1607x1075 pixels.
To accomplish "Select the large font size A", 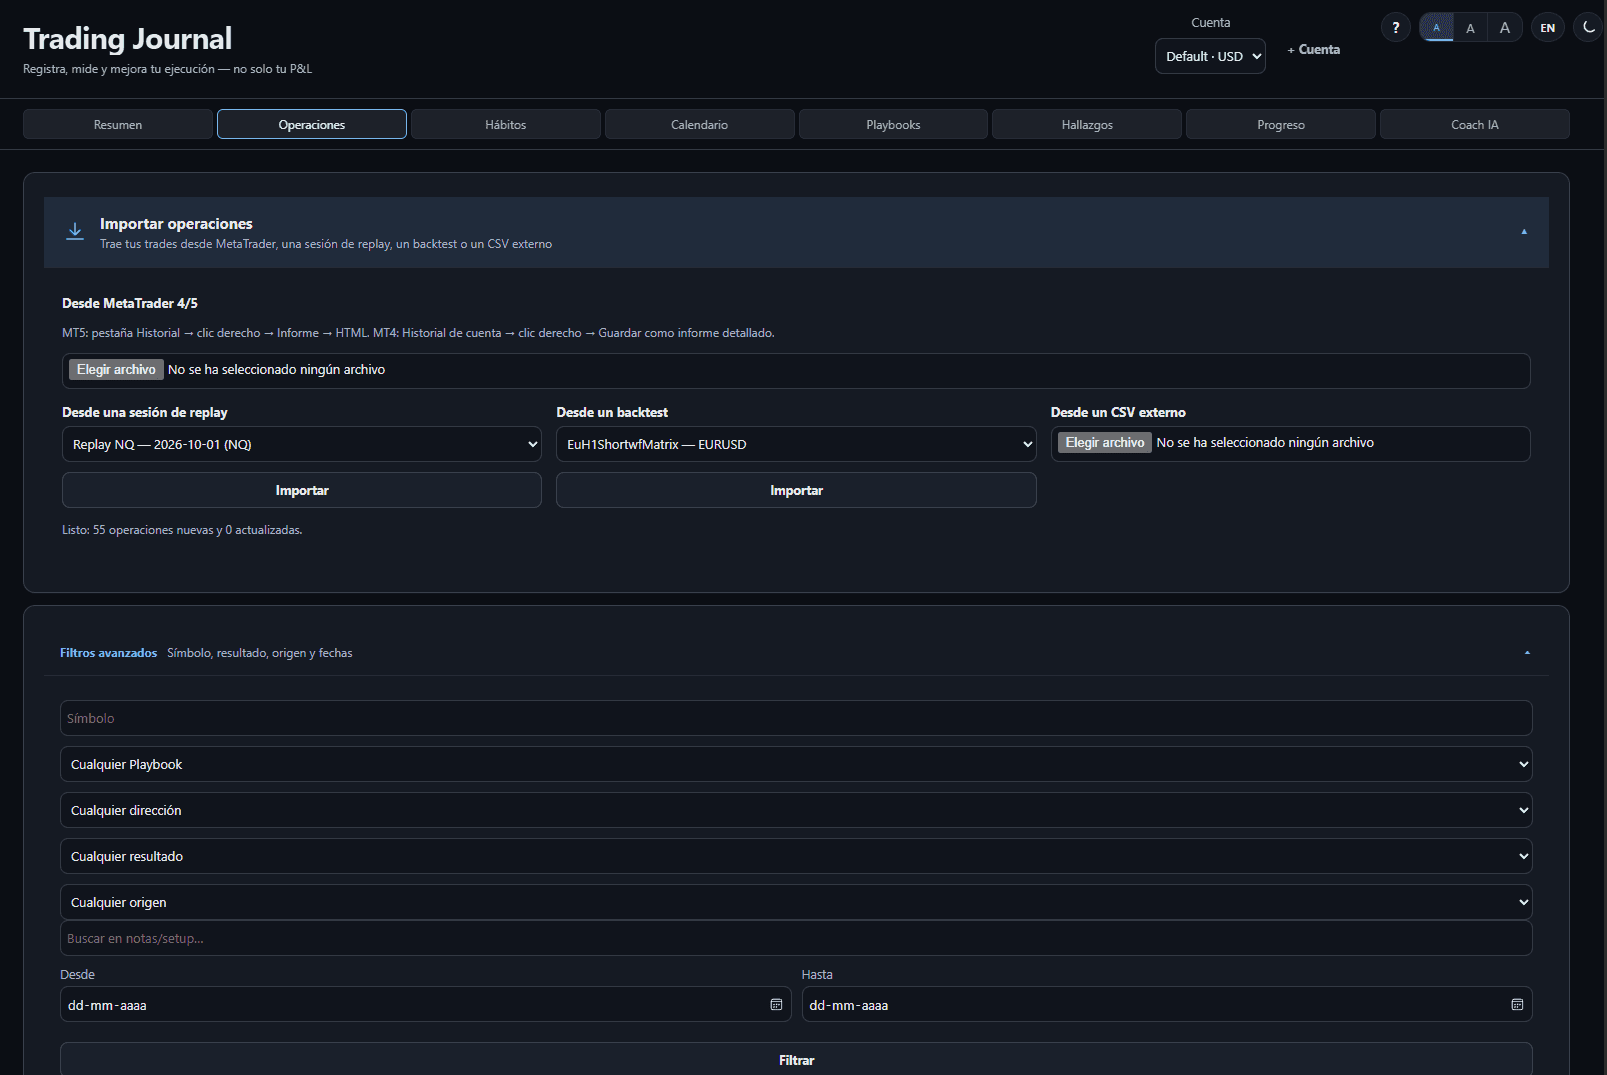I will click(1504, 28).
